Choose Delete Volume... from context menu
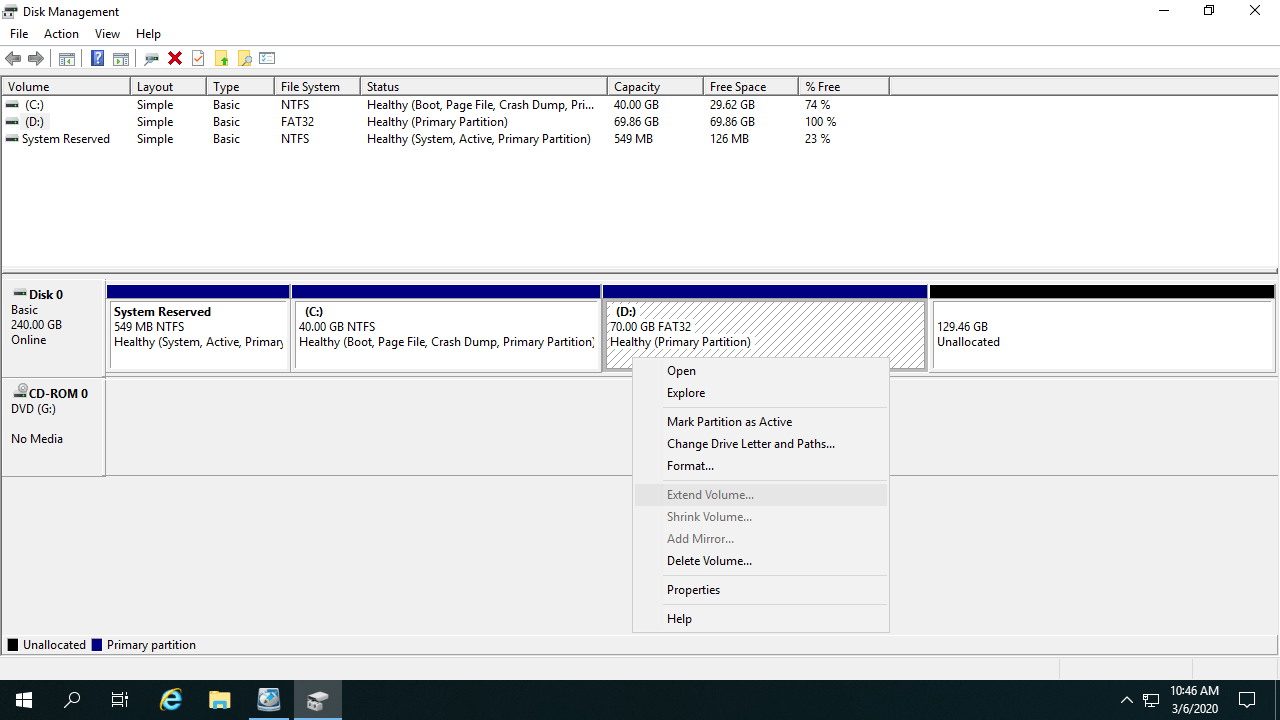This screenshot has width=1280, height=720. tap(709, 561)
